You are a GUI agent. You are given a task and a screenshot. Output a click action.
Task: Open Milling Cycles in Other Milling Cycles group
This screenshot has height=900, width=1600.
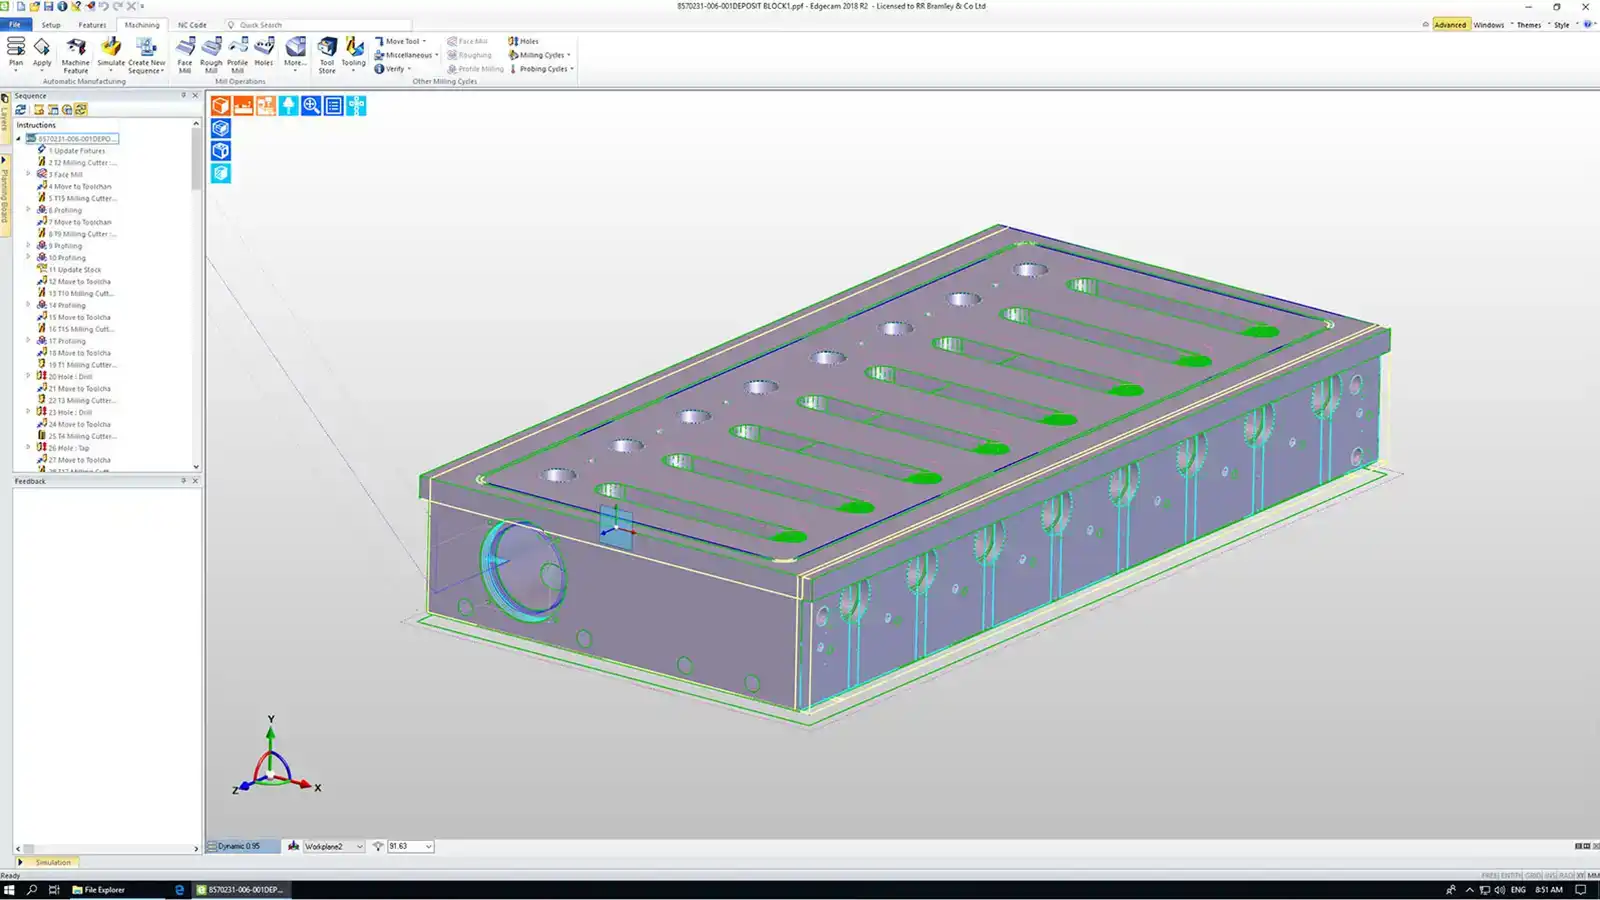pyautogui.click(x=538, y=55)
